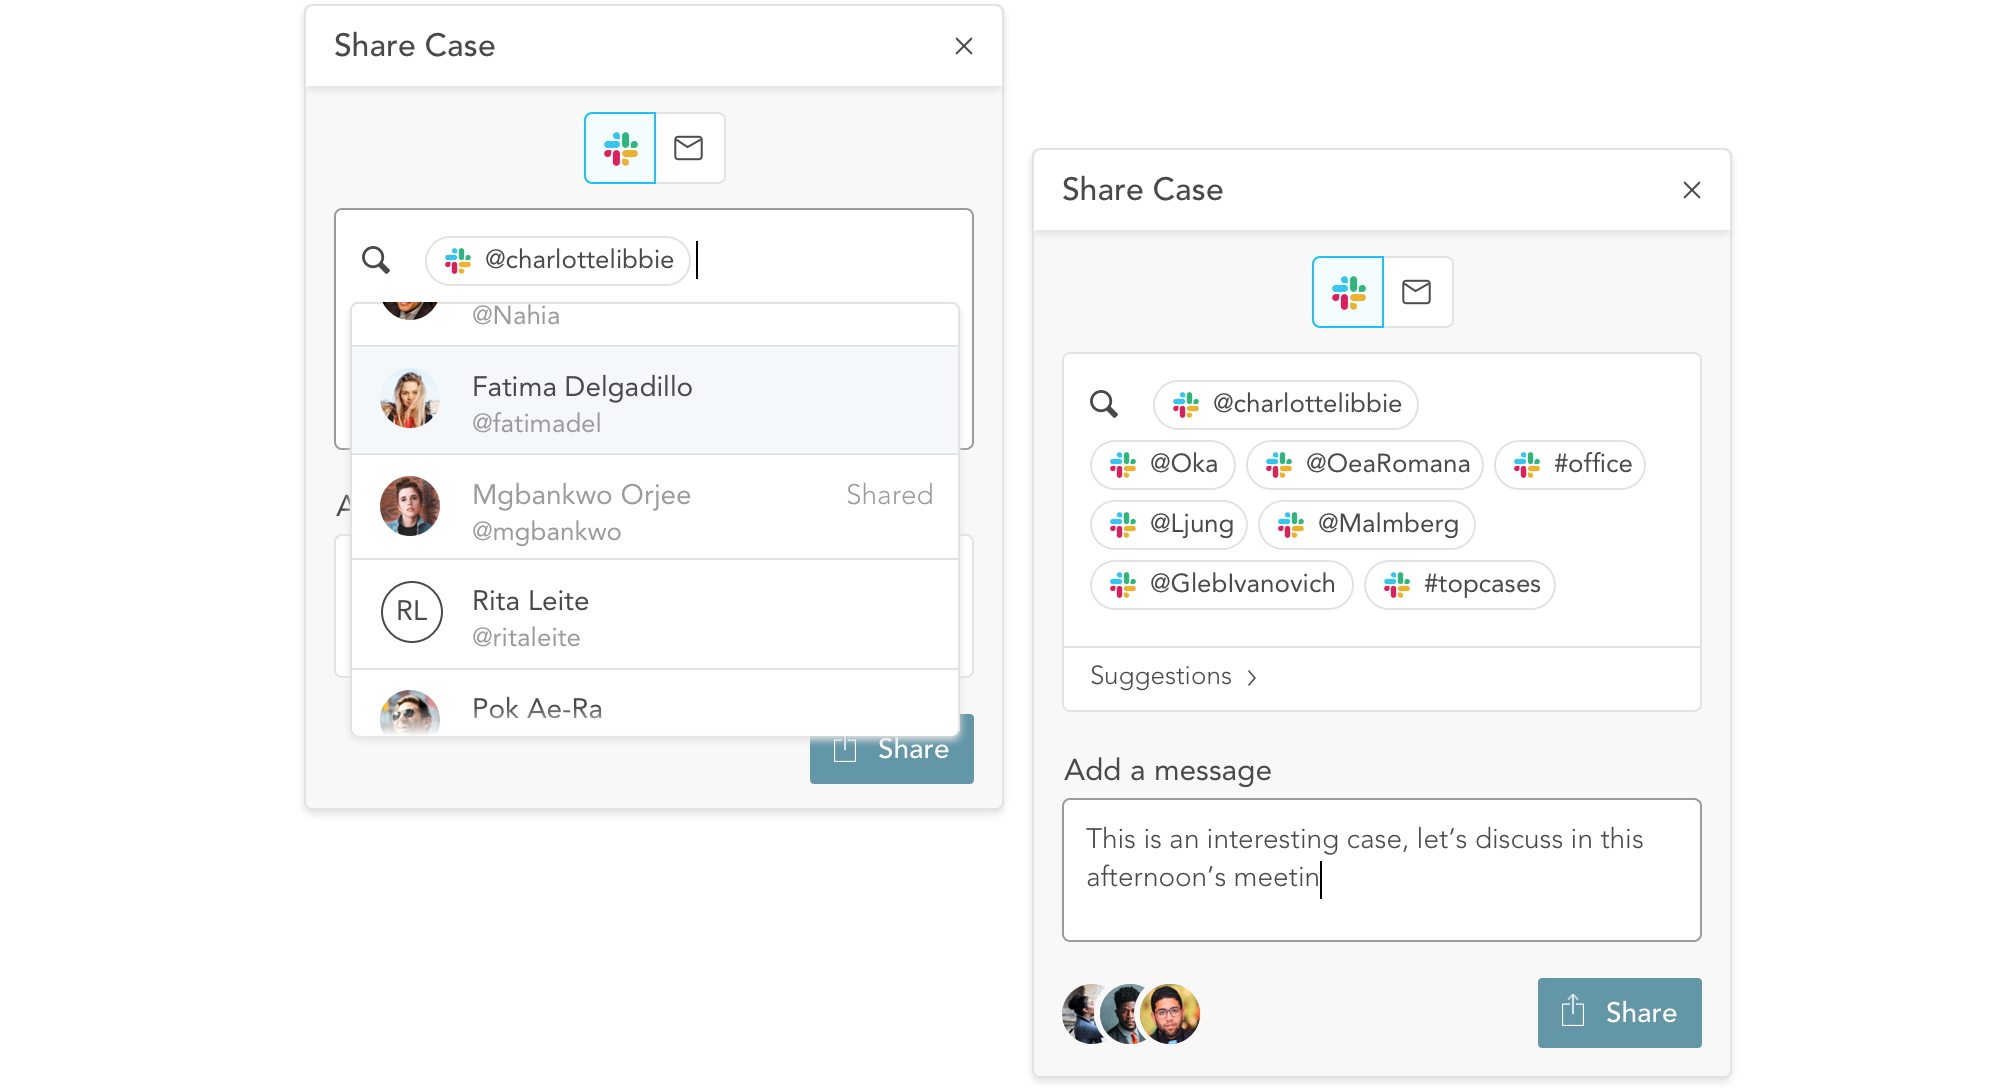This screenshot has height=1090, width=1992.
Task: Click into the Add a message text box
Action: pyautogui.click(x=1382, y=870)
